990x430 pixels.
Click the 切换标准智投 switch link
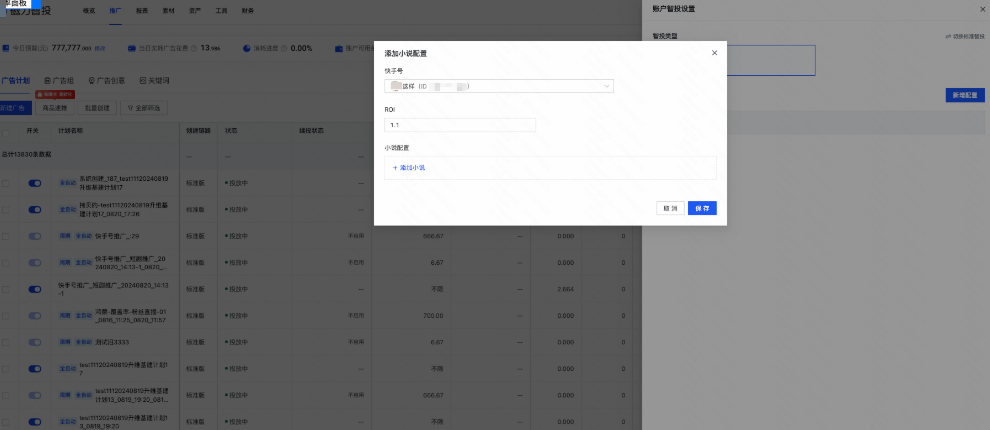click(x=964, y=36)
